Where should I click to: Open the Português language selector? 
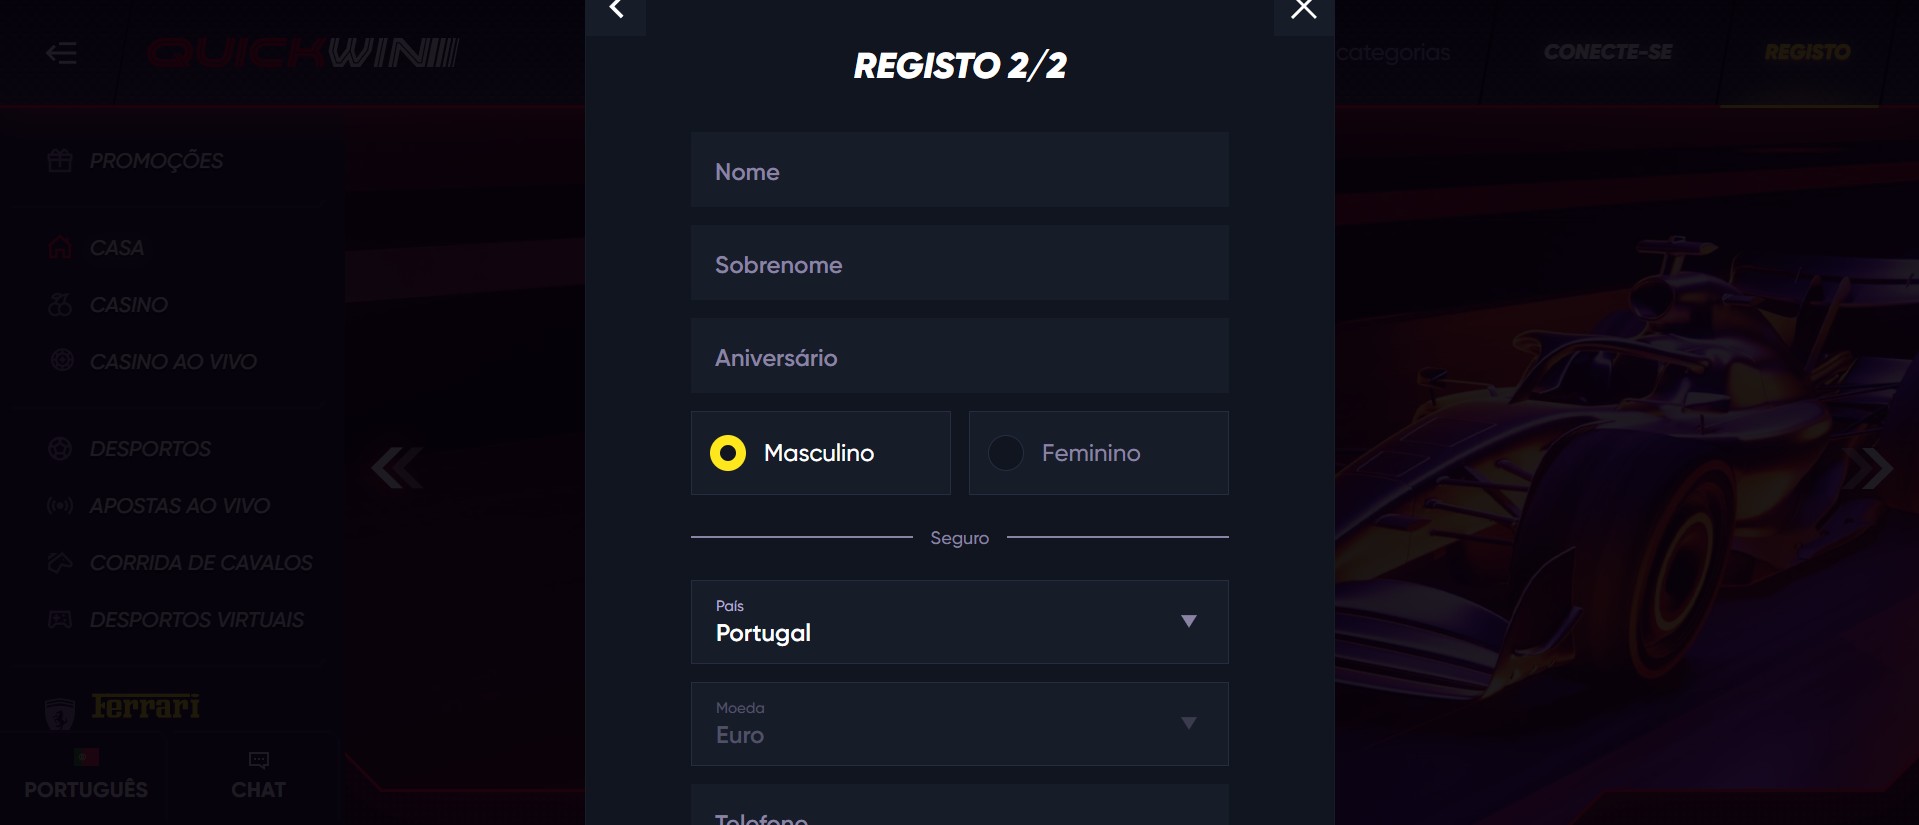tap(86, 776)
